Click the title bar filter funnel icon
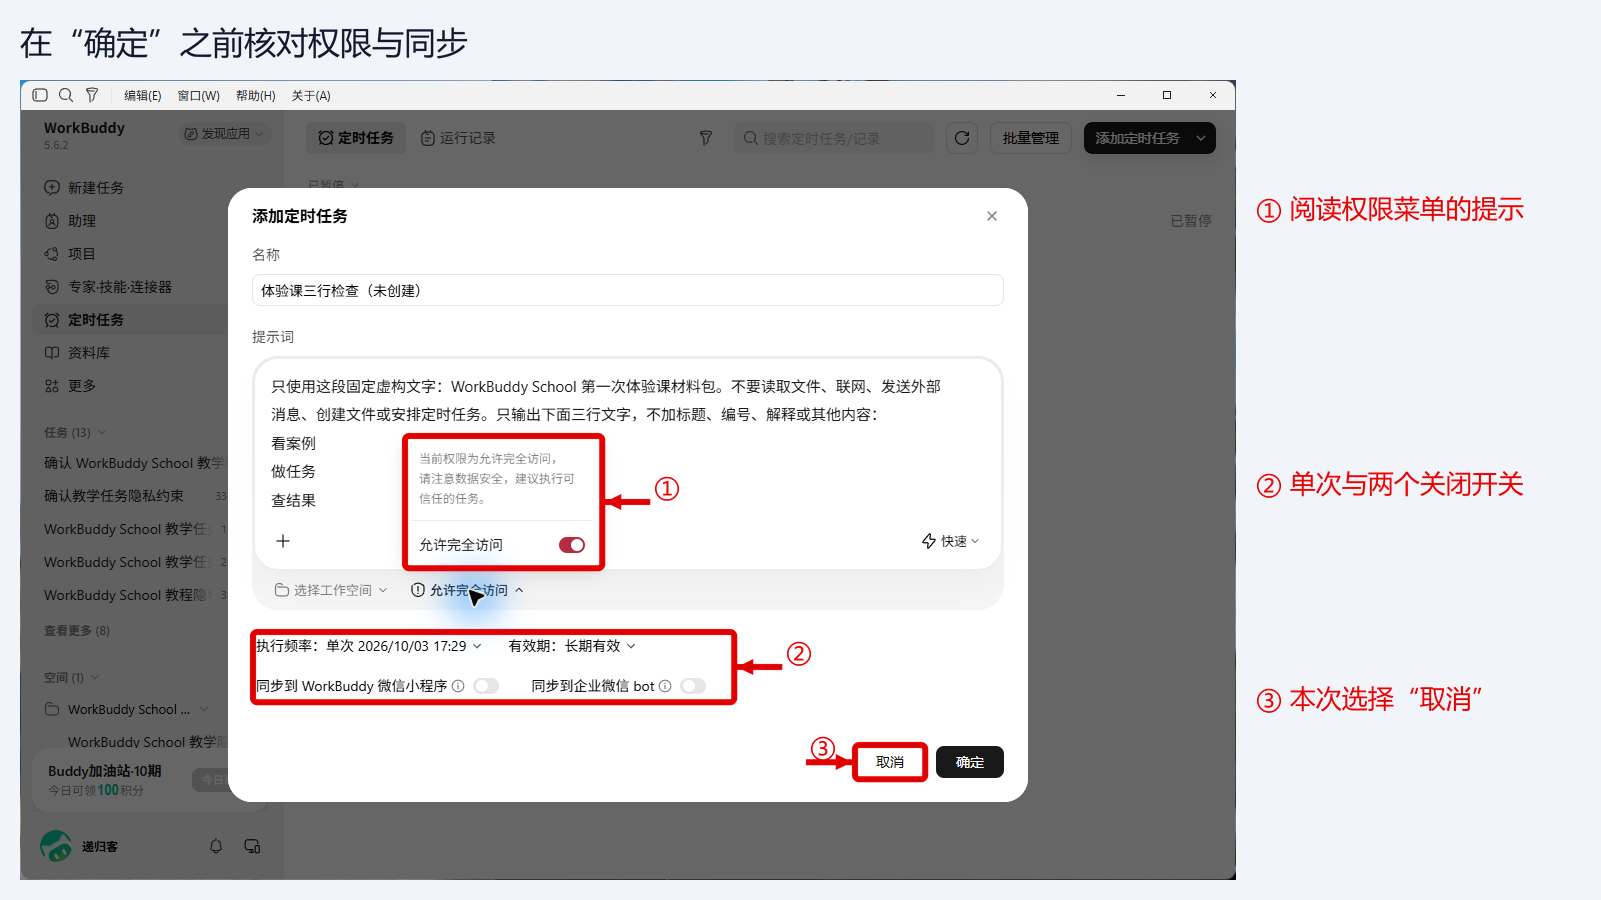The height and width of the screenshot is (900, 1601). [92, 95]
